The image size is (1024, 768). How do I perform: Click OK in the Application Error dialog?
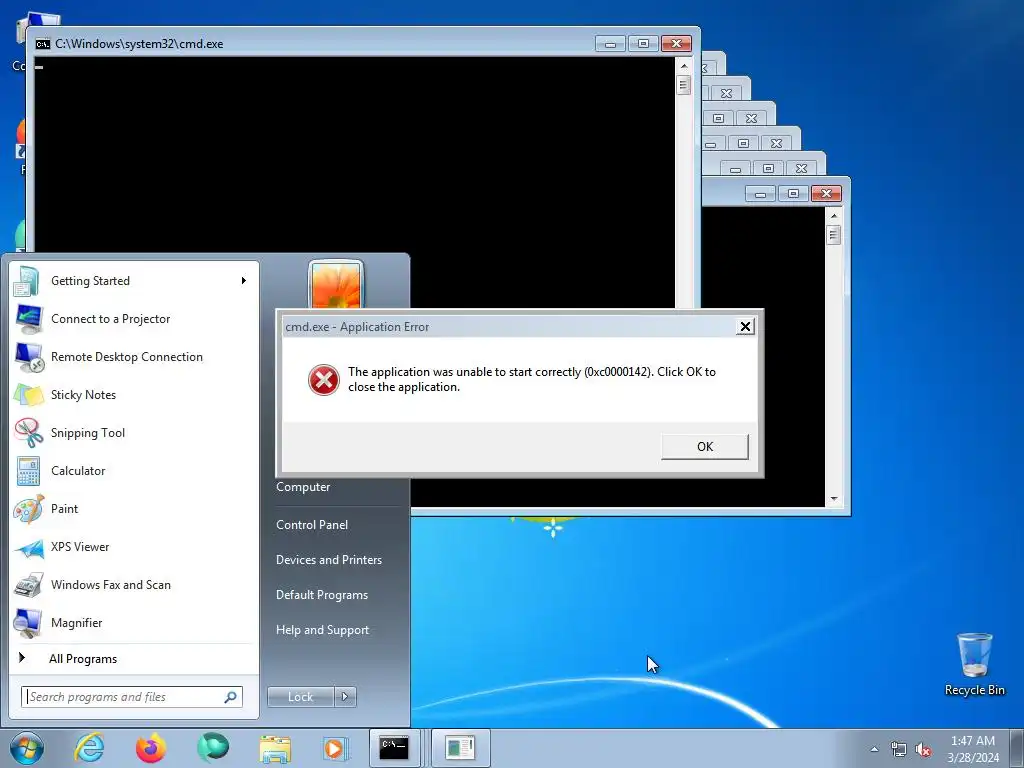(705, 447)
